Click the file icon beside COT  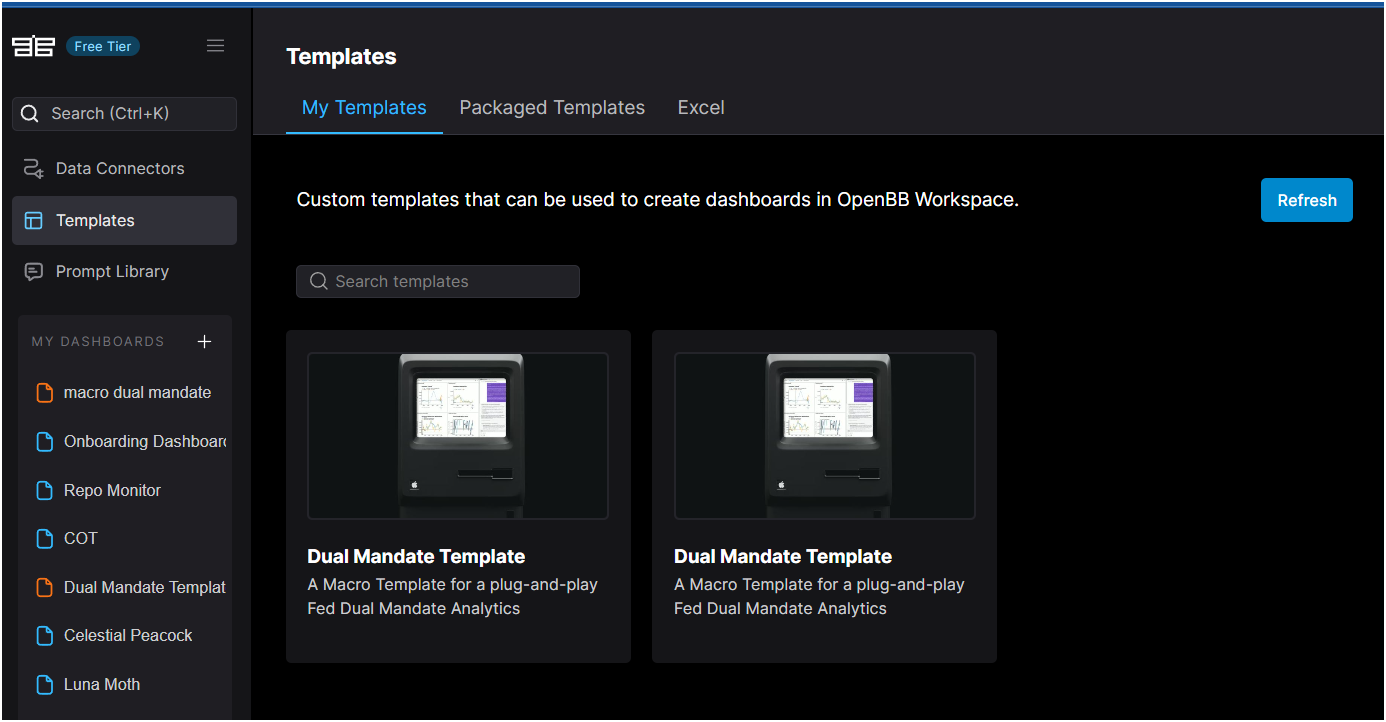(x=44, y=539)
